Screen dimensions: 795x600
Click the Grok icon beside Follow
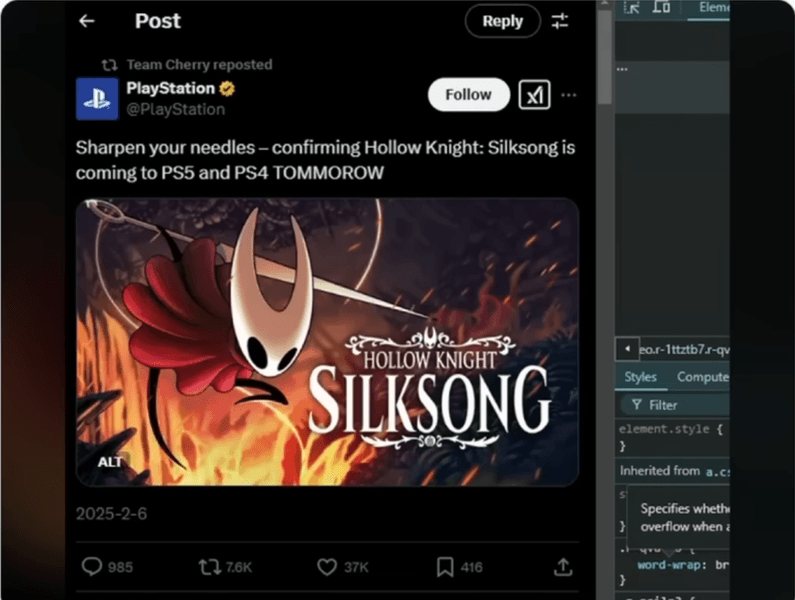tap(536, 95)
